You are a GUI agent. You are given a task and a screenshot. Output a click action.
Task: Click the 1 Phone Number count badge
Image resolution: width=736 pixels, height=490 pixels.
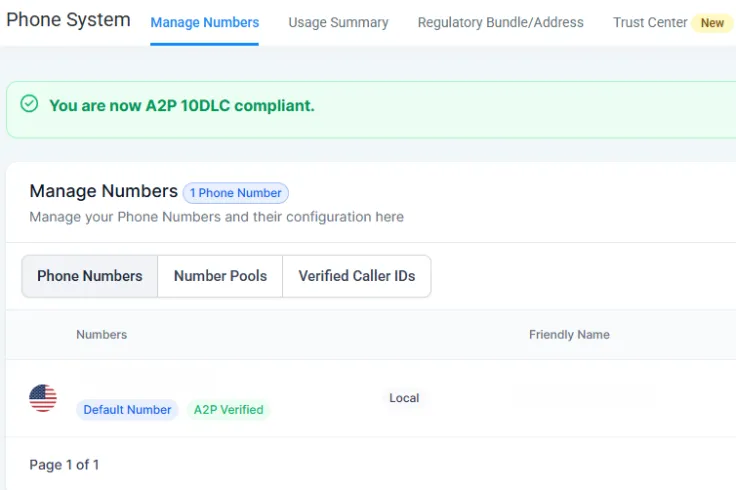[x=235, y=193]
